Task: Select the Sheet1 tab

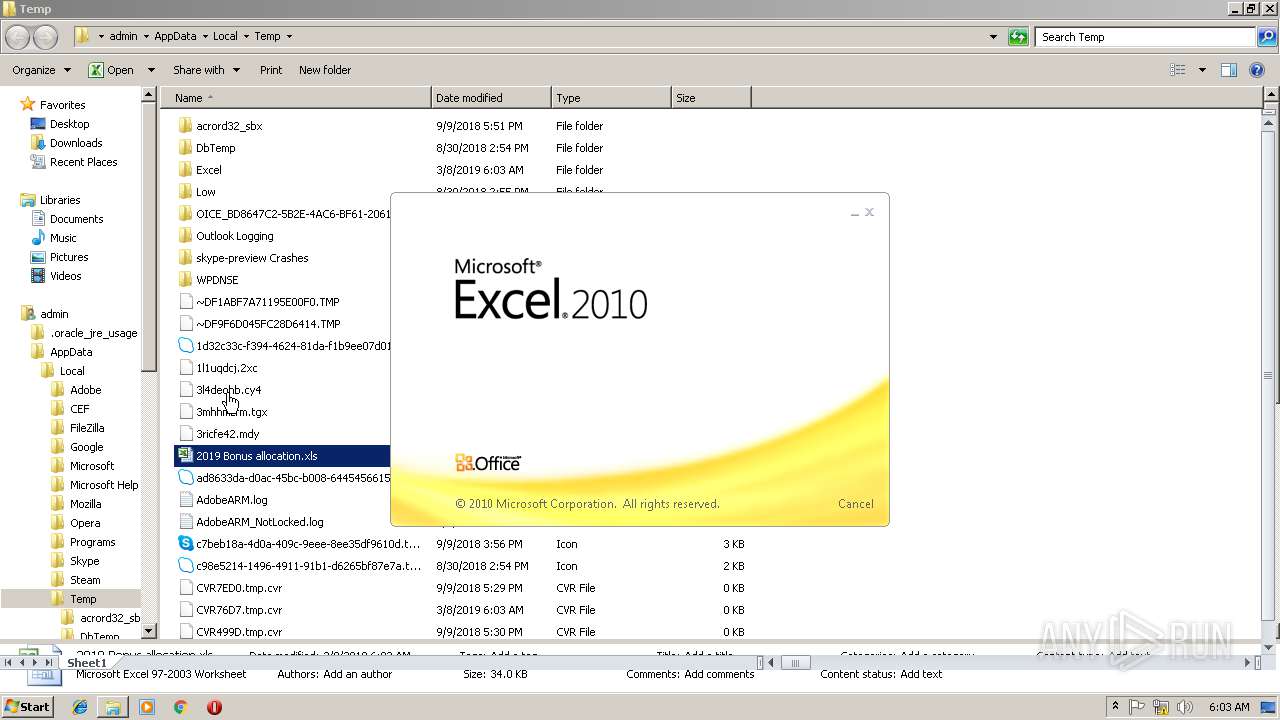Action: pyautogui.click(x=86, y=663)
